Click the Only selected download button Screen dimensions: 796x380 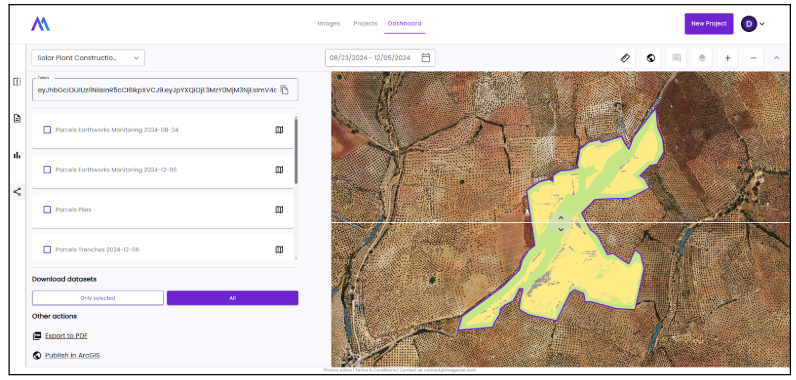[x=97, y=298]
